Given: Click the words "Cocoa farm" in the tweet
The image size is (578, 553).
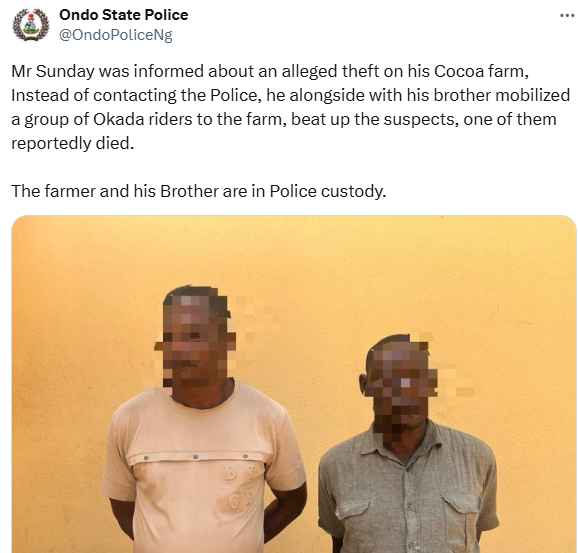Looking at the screenshot, I should pos(481,72).
